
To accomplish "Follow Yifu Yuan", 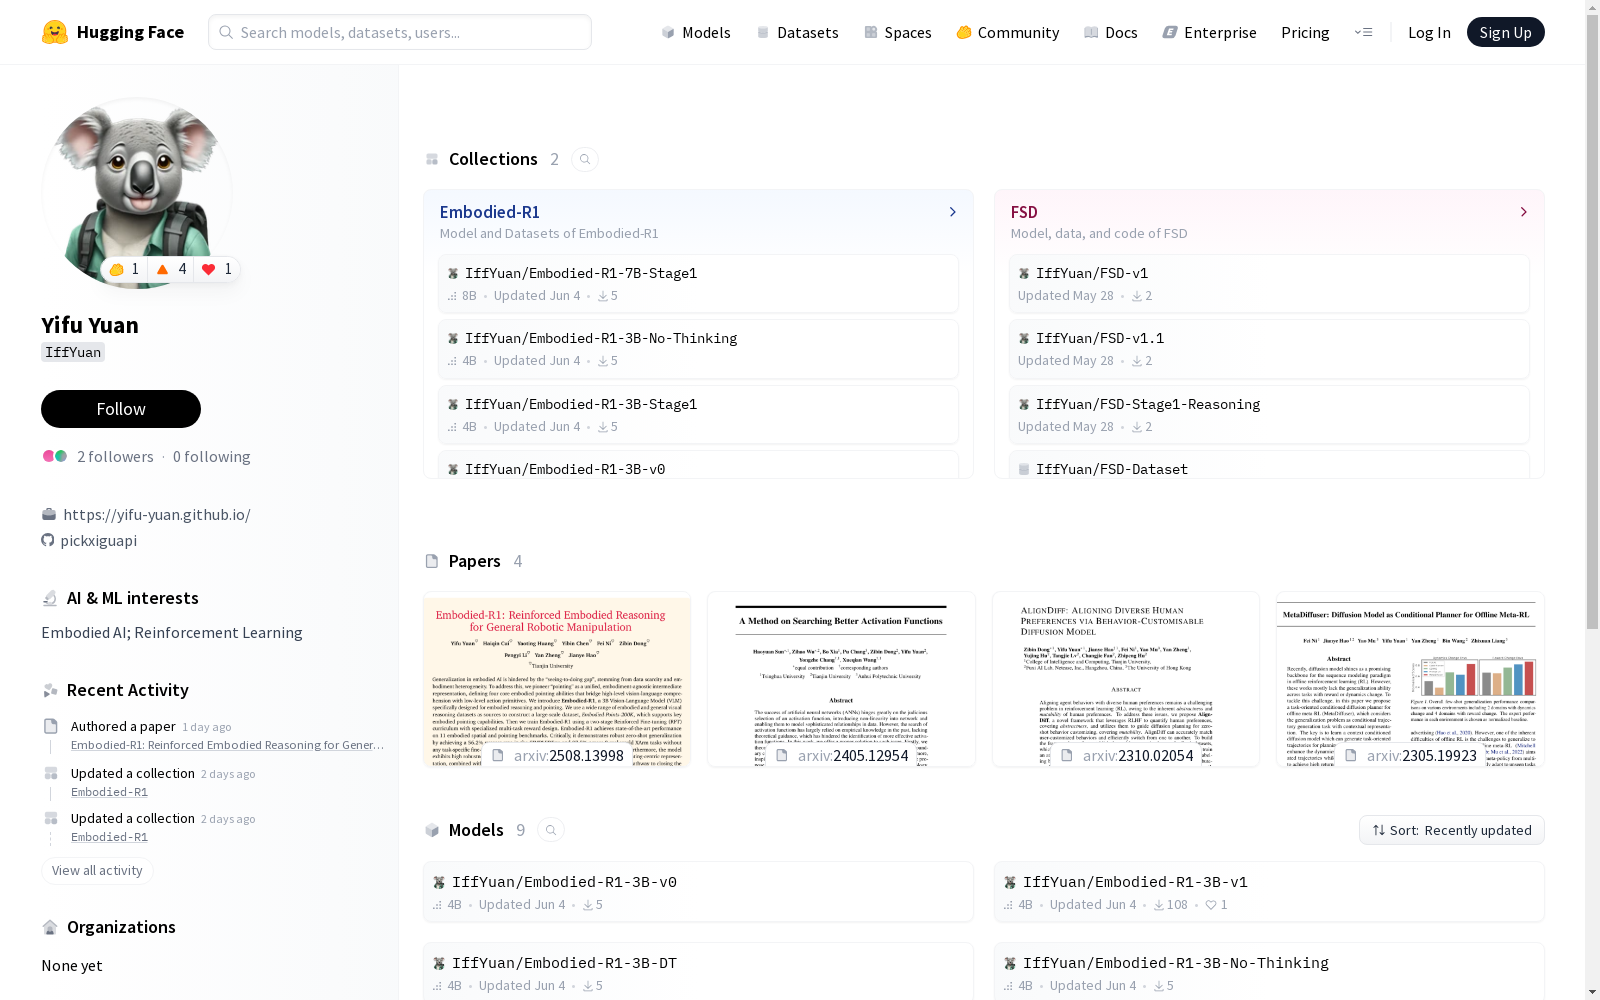I will (121, 409).
